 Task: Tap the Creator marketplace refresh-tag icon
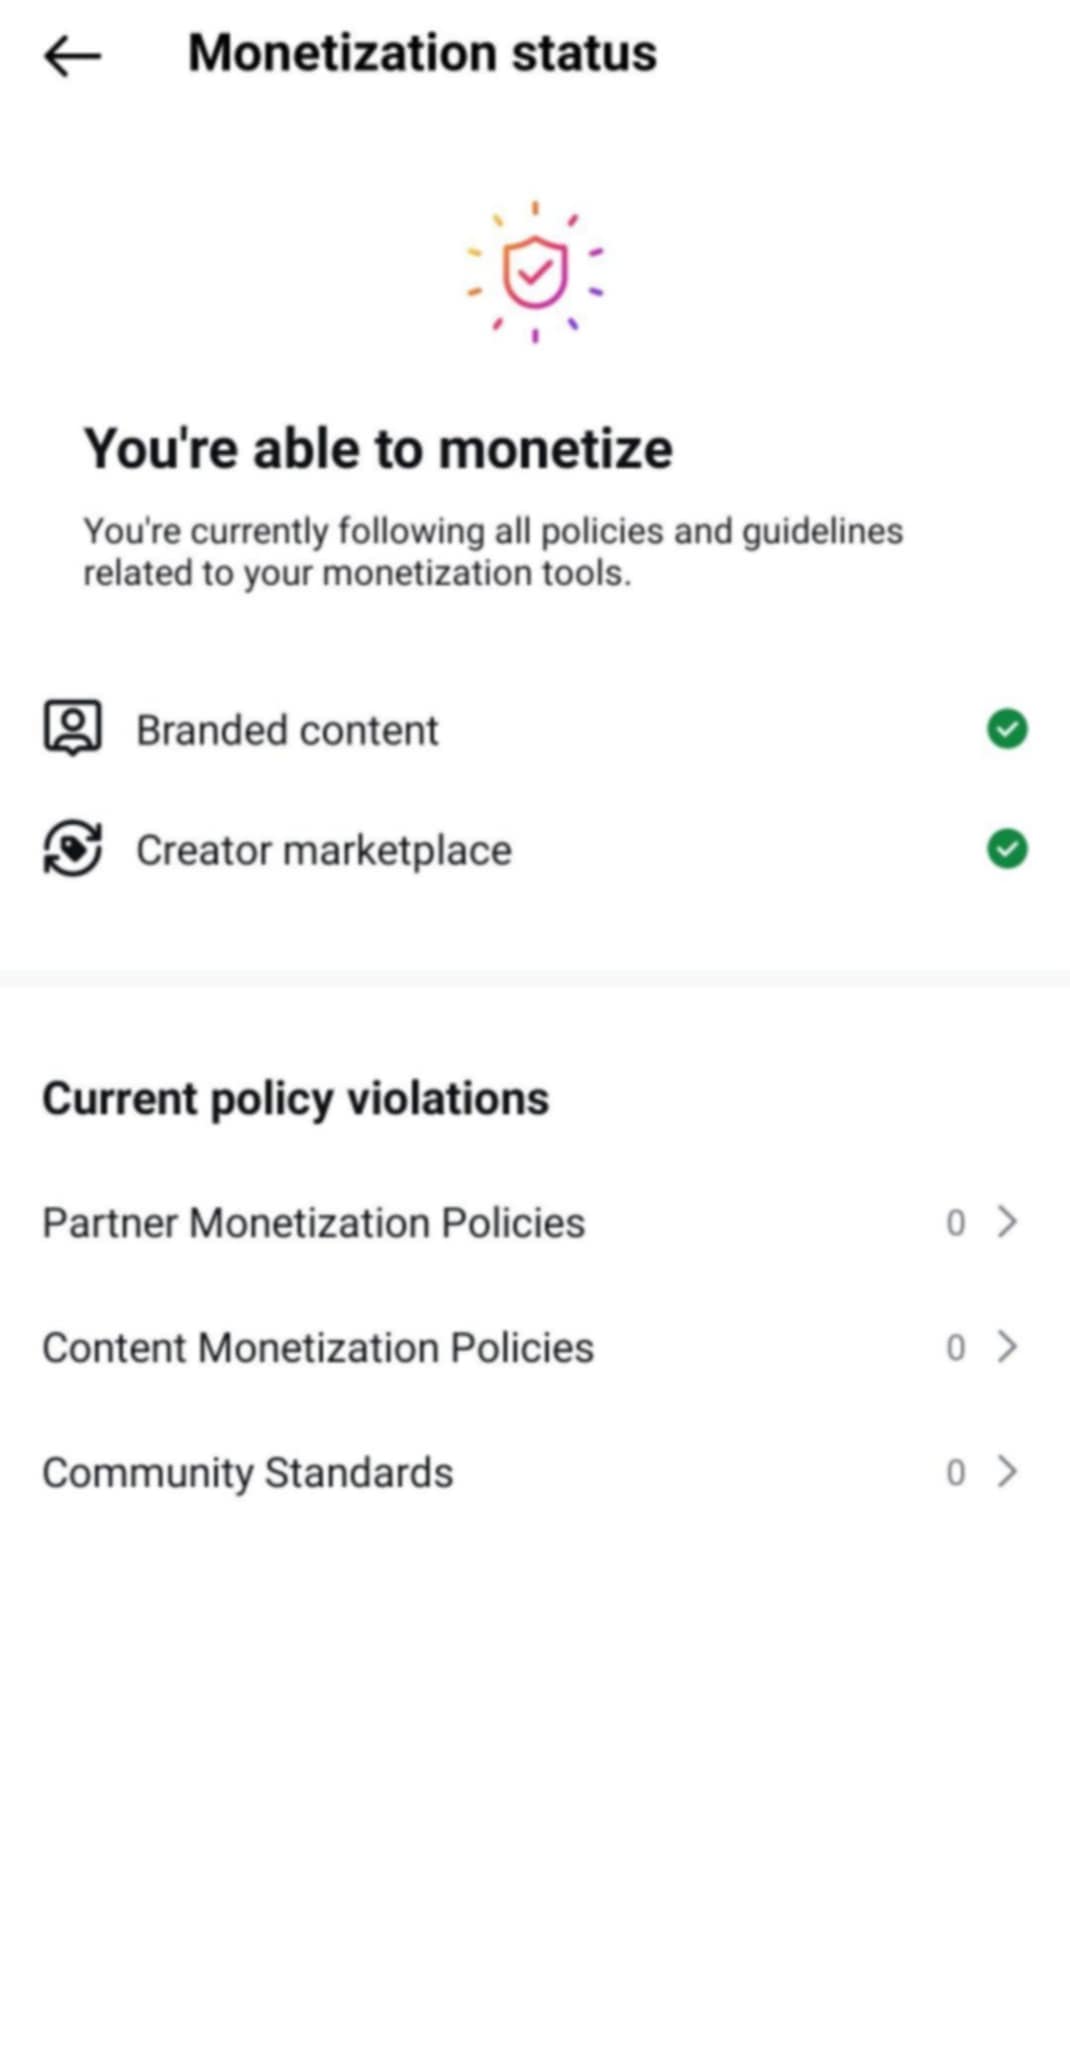pyautogui.click(x=72, y=849)
